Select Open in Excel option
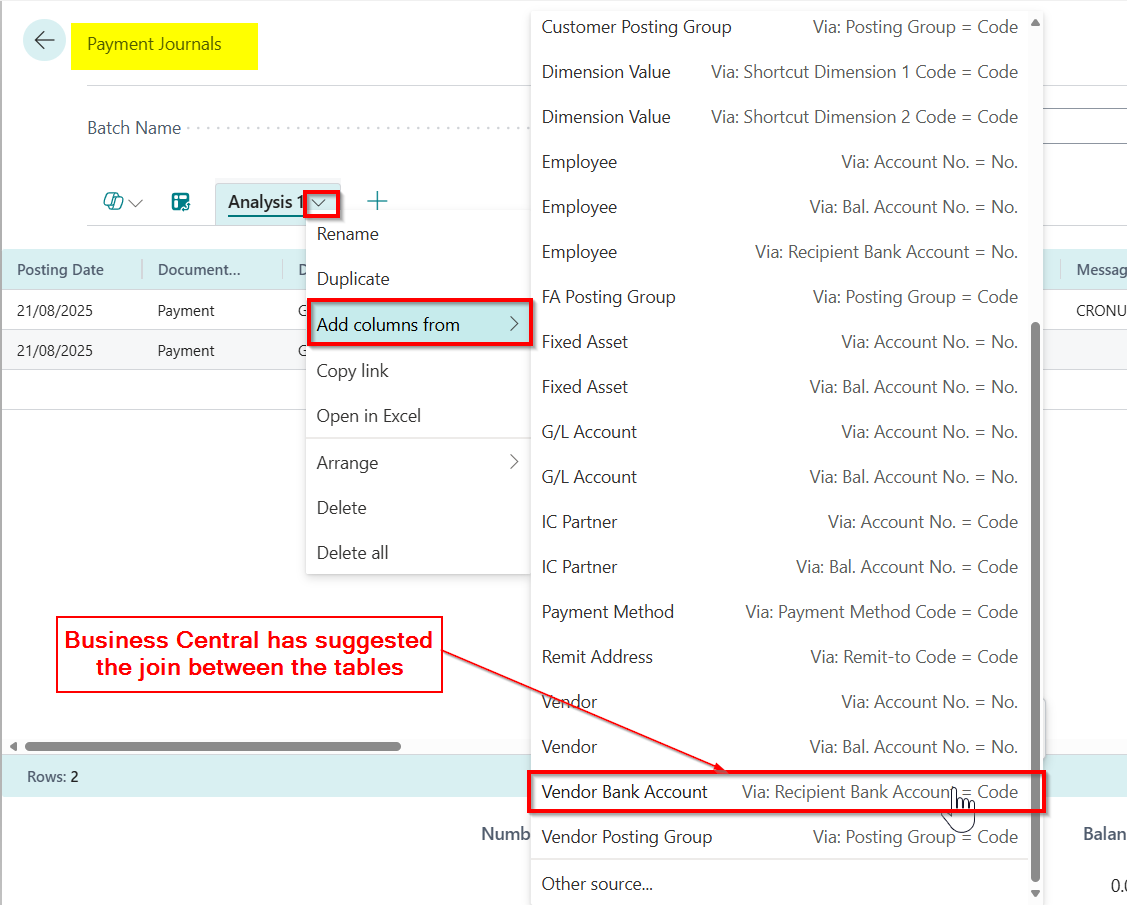 pos(368,416)
